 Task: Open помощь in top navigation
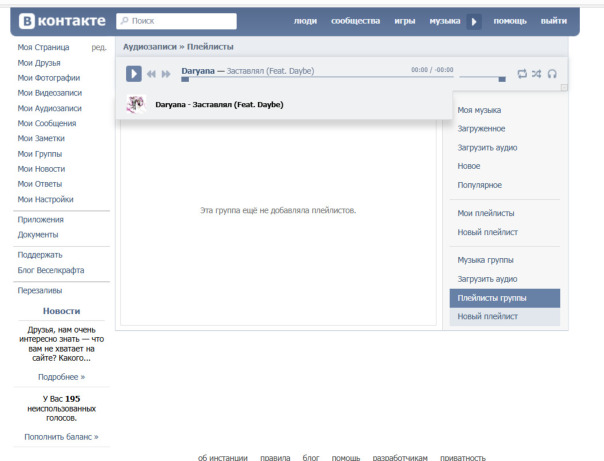click(510, 21)
